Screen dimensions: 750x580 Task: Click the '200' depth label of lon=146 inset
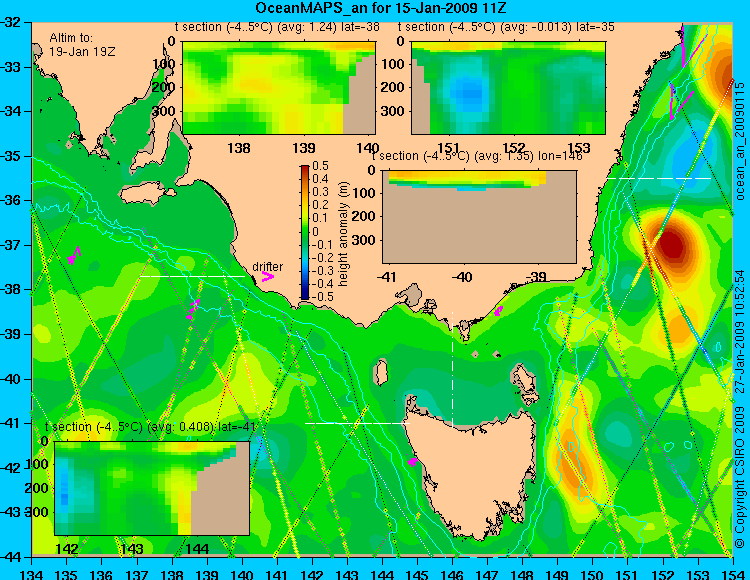tap(364, 216)
